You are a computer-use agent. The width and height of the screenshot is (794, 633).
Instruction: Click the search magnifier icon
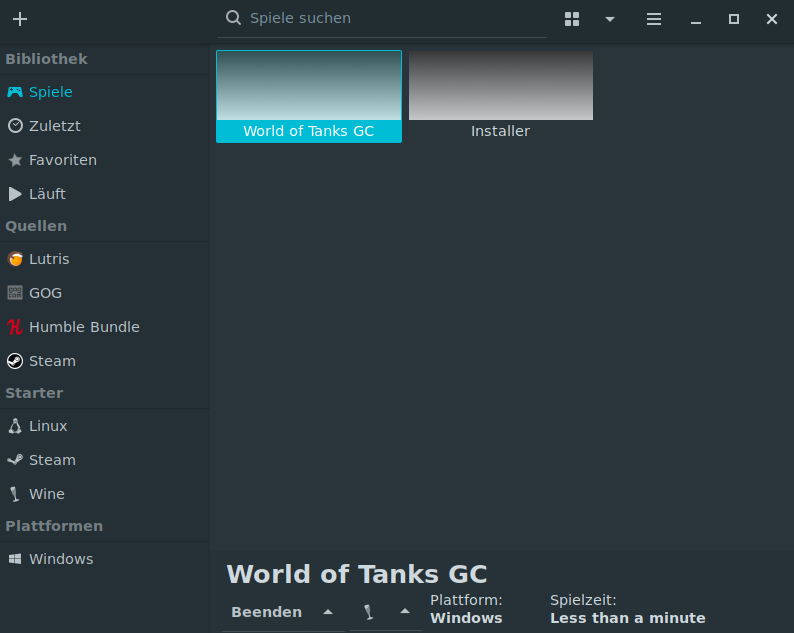(x=233, y=18)
